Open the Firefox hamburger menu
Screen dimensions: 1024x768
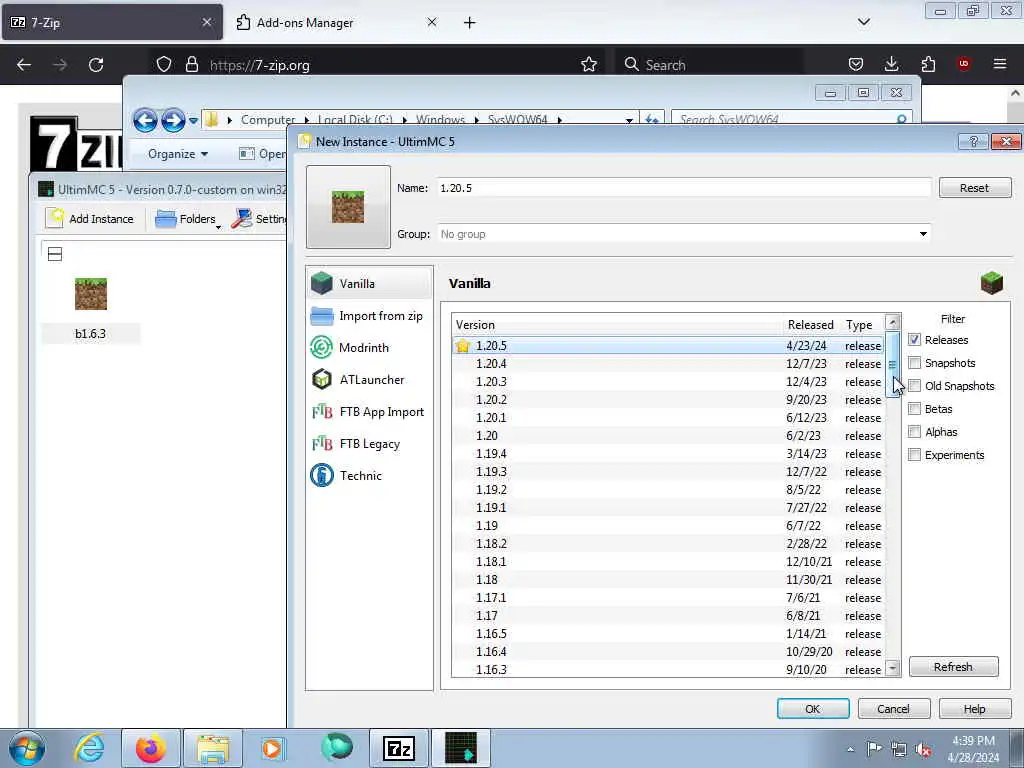pyautogui.click(x=1000, y=64)
